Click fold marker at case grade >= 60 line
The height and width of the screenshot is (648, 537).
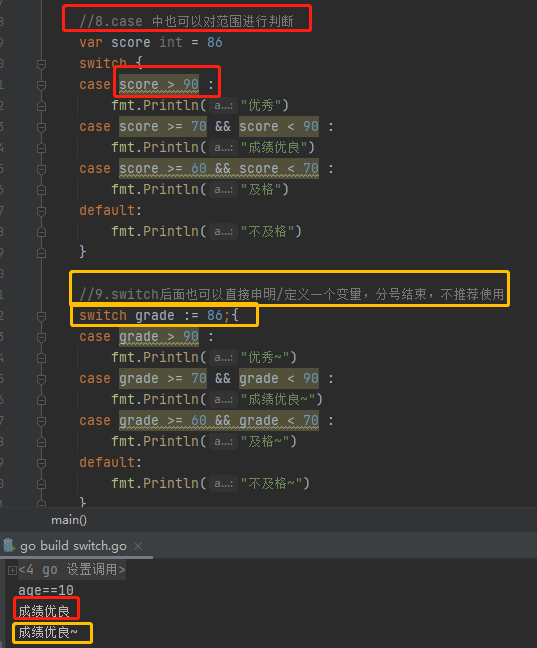point(41,421)
